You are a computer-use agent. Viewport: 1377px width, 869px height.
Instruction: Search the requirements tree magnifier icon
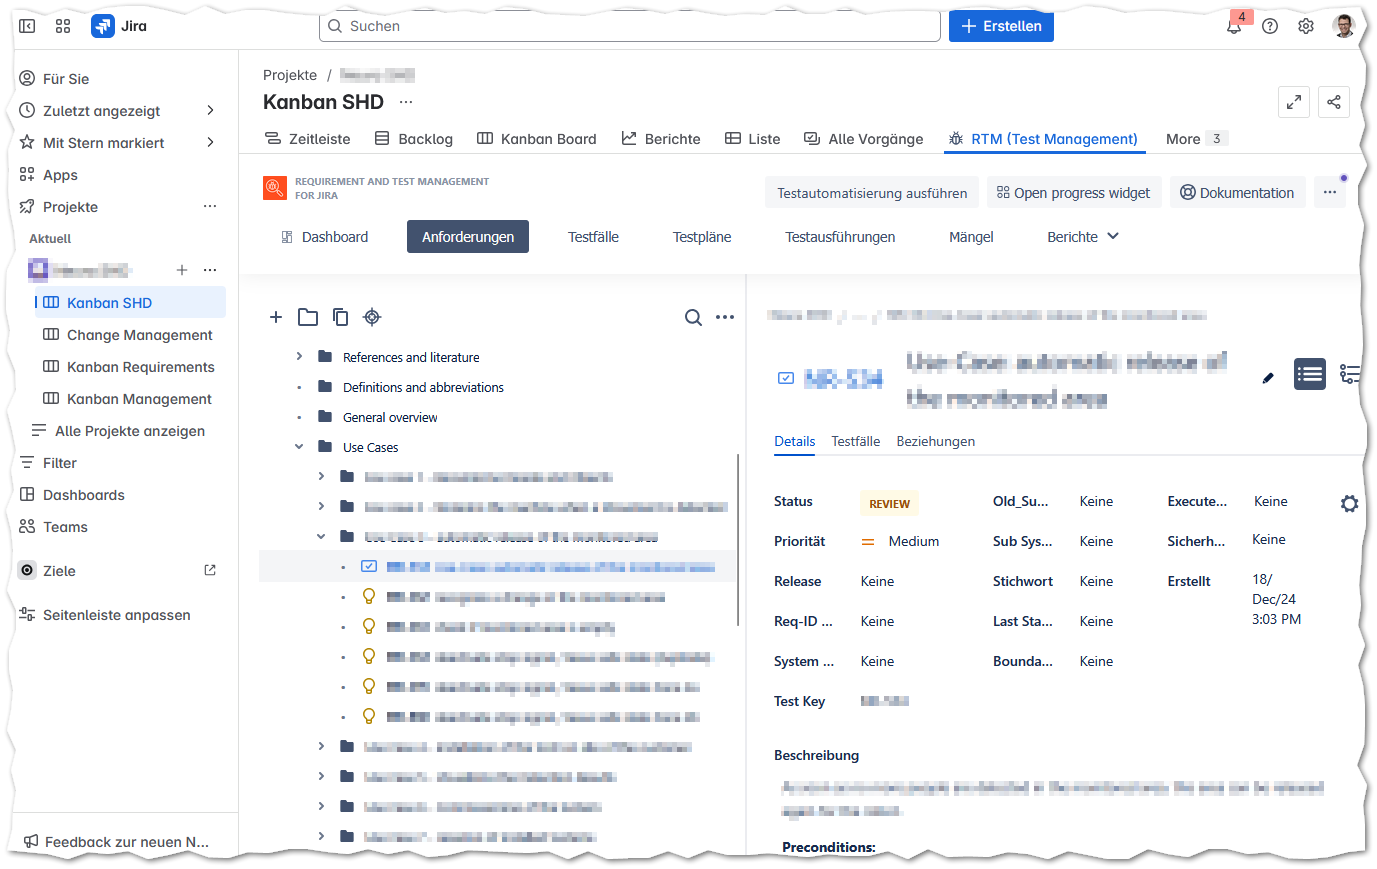click(x=693, y=317)
